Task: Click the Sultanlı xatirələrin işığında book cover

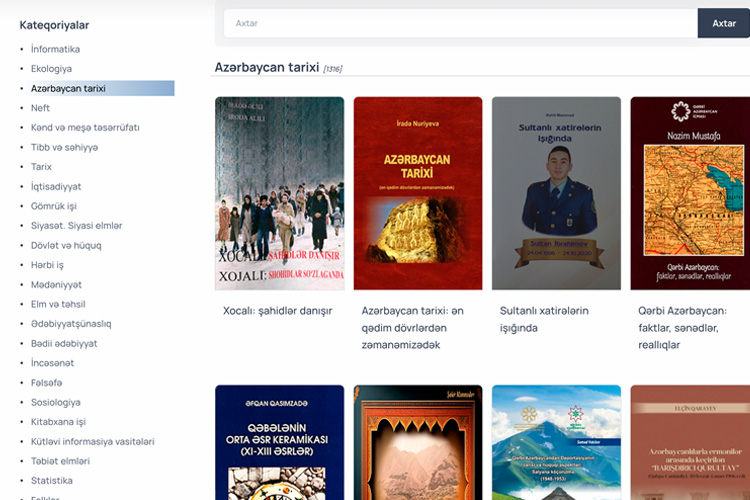Action: (x=556, y=193)
